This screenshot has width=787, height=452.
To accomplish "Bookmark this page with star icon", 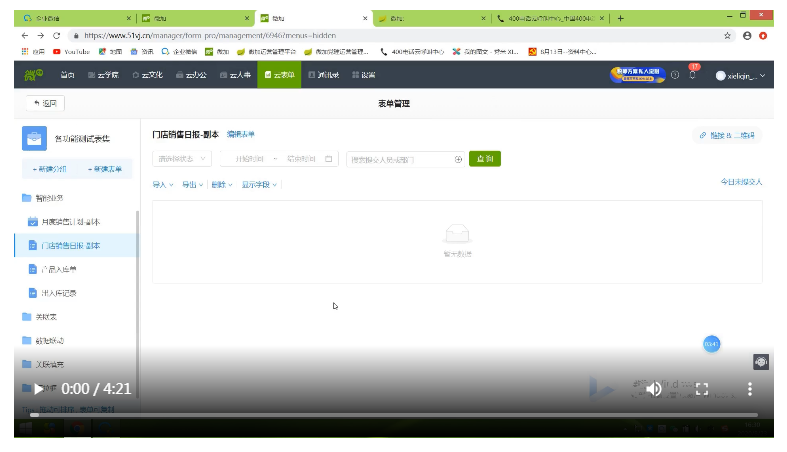I will [x=727, y=34].
